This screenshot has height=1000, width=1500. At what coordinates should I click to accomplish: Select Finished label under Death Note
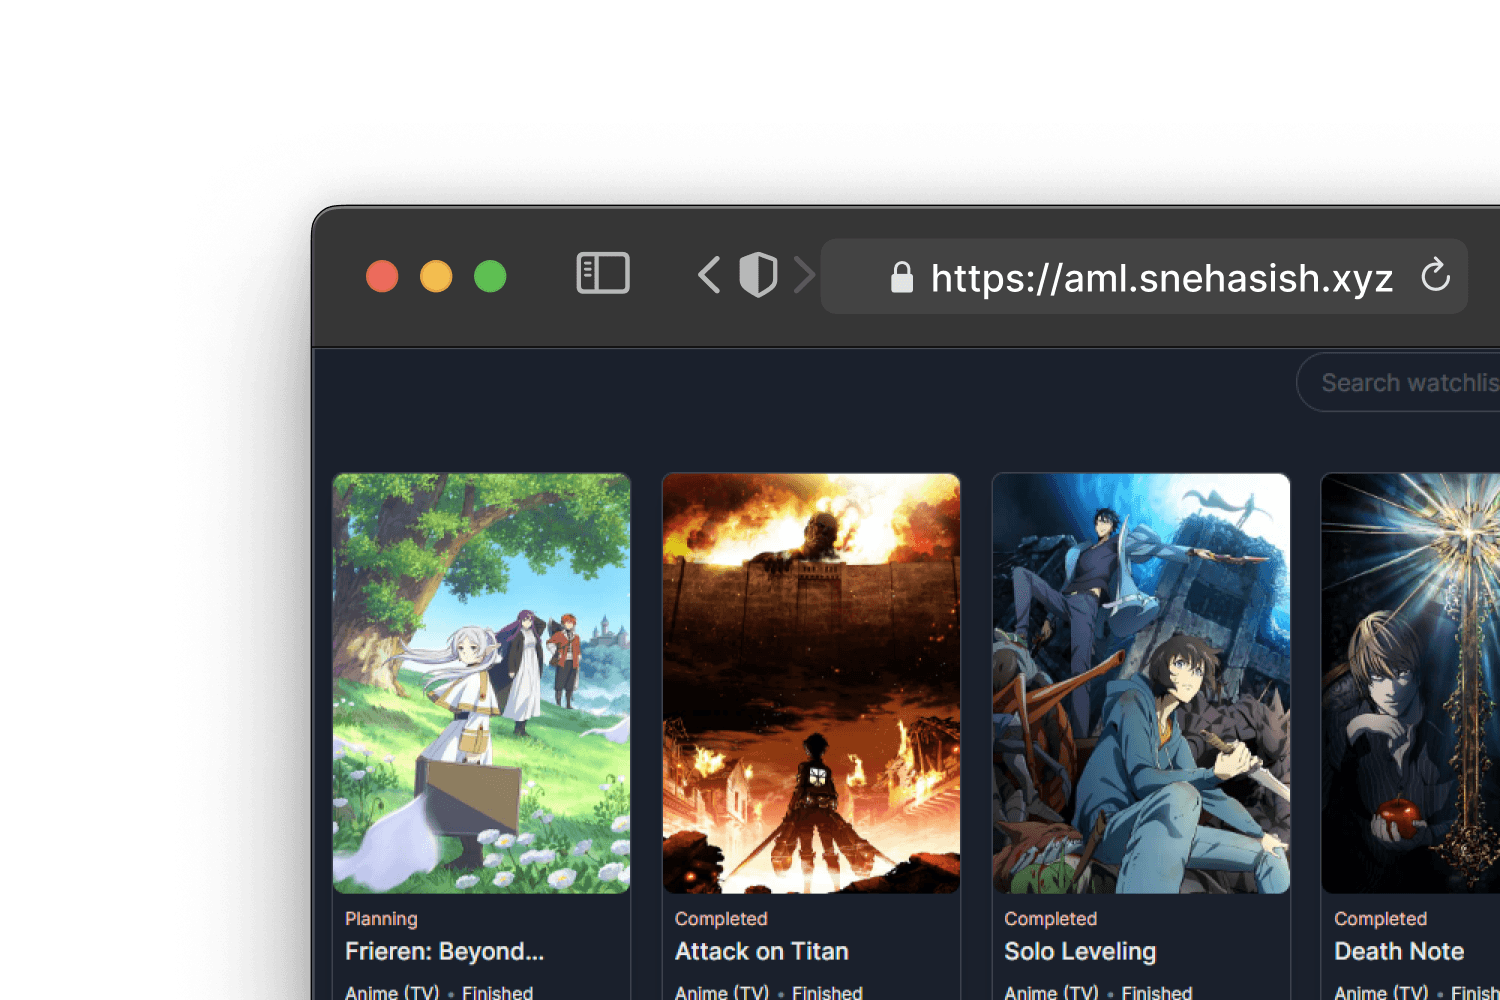coord(1475,992)
